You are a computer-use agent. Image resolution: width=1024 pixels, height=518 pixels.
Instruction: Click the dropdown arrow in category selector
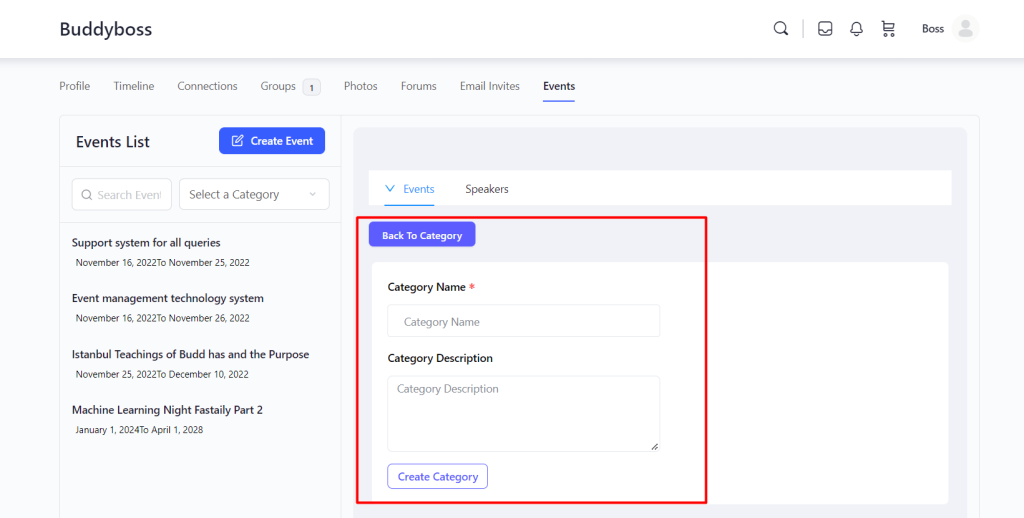[x=312, y=195]
